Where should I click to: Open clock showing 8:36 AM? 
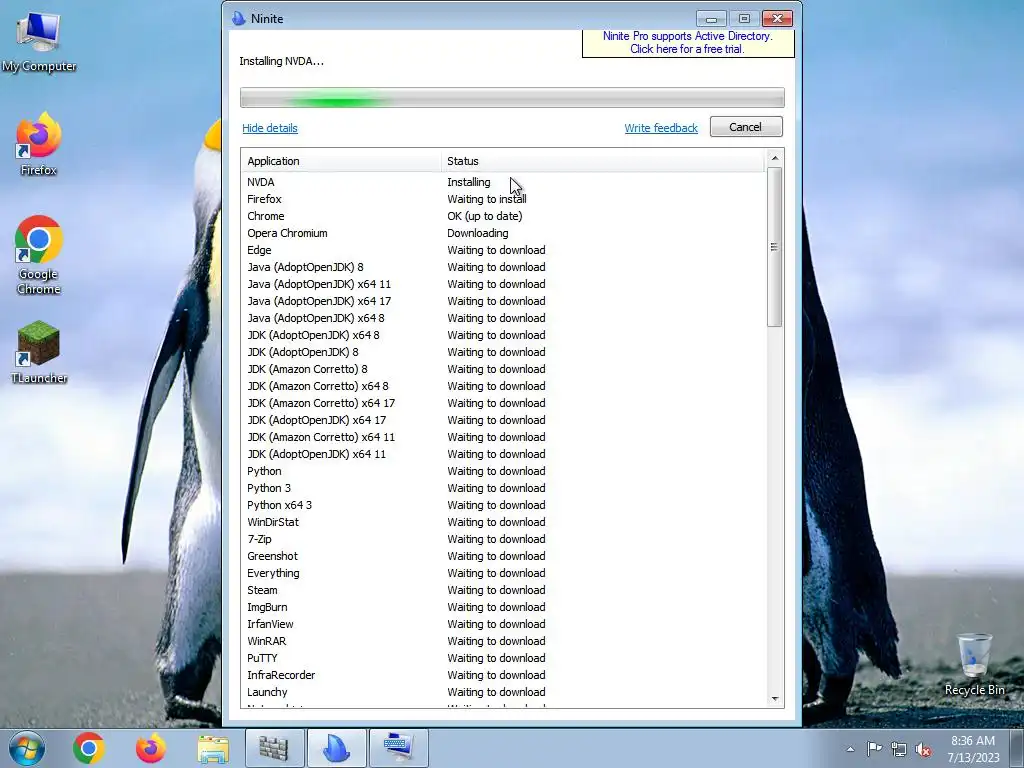973,748
